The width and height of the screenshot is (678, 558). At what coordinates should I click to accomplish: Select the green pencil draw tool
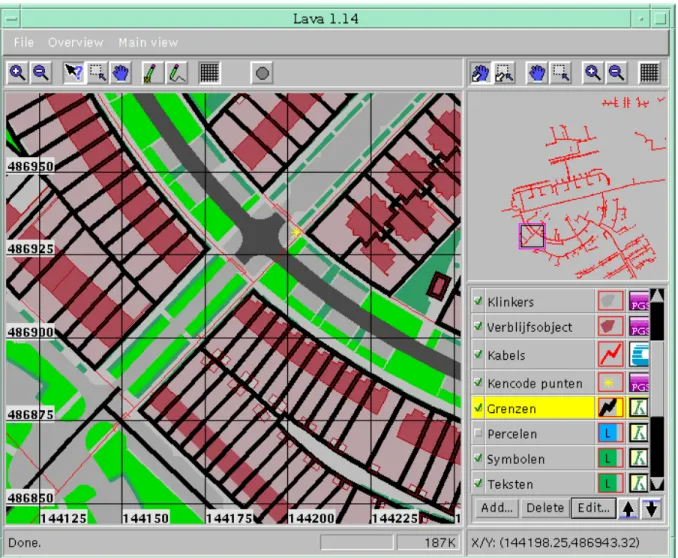point(151,73)
